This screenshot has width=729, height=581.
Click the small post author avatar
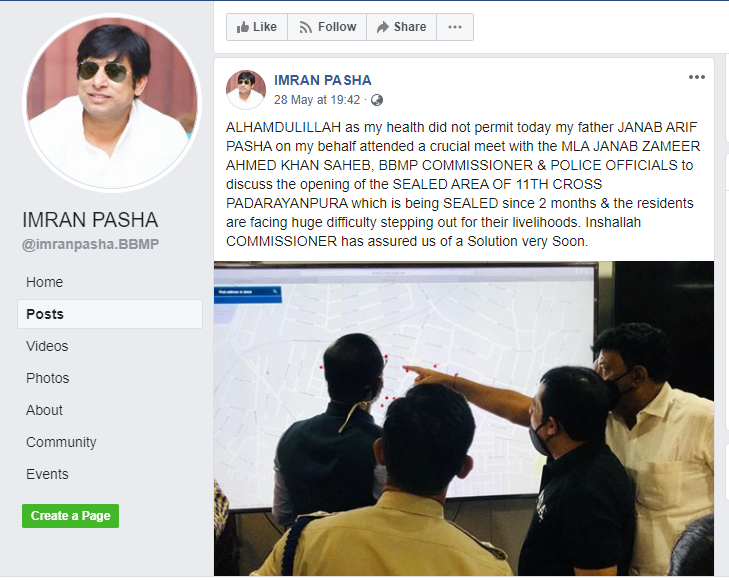pyautogui.click(x=245, y=90)
